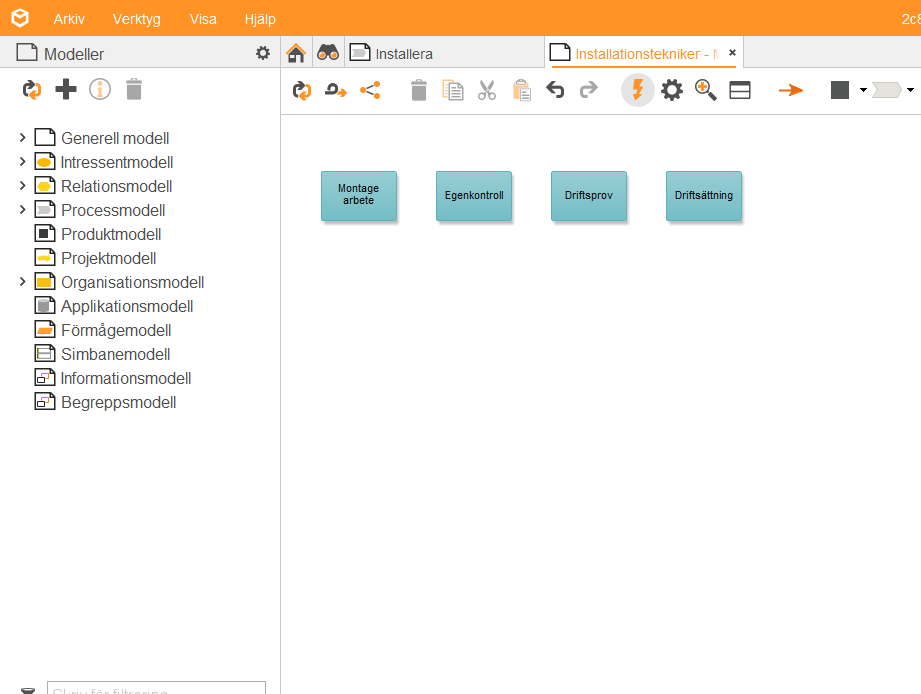Image resolution: width=921 pixels, height=694 pixels.
Task: Expand the Generell modell tree node
Action: pos(22,138)
